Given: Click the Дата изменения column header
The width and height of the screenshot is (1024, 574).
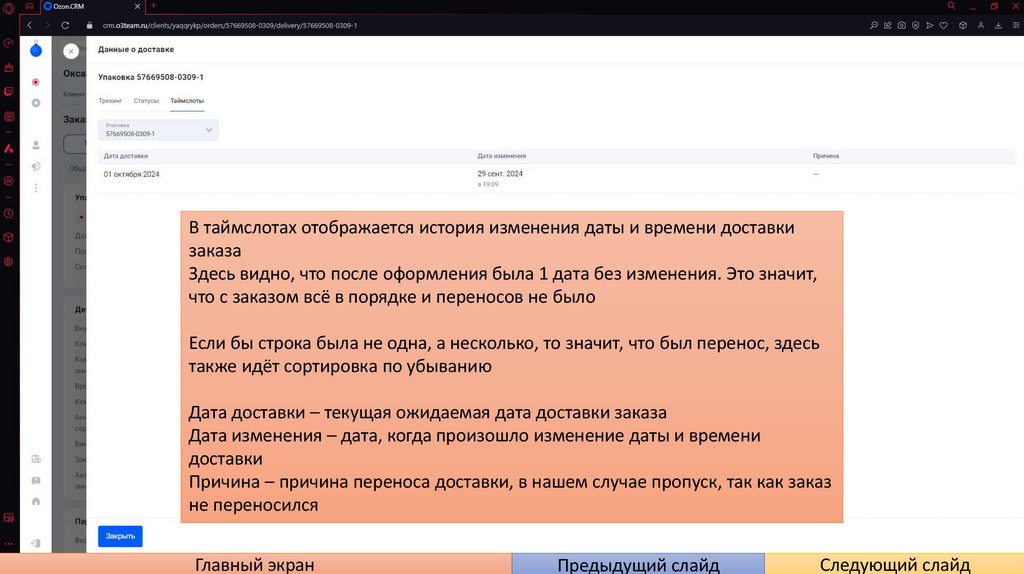Looking at the screenshot, I should tap(502, 156).
